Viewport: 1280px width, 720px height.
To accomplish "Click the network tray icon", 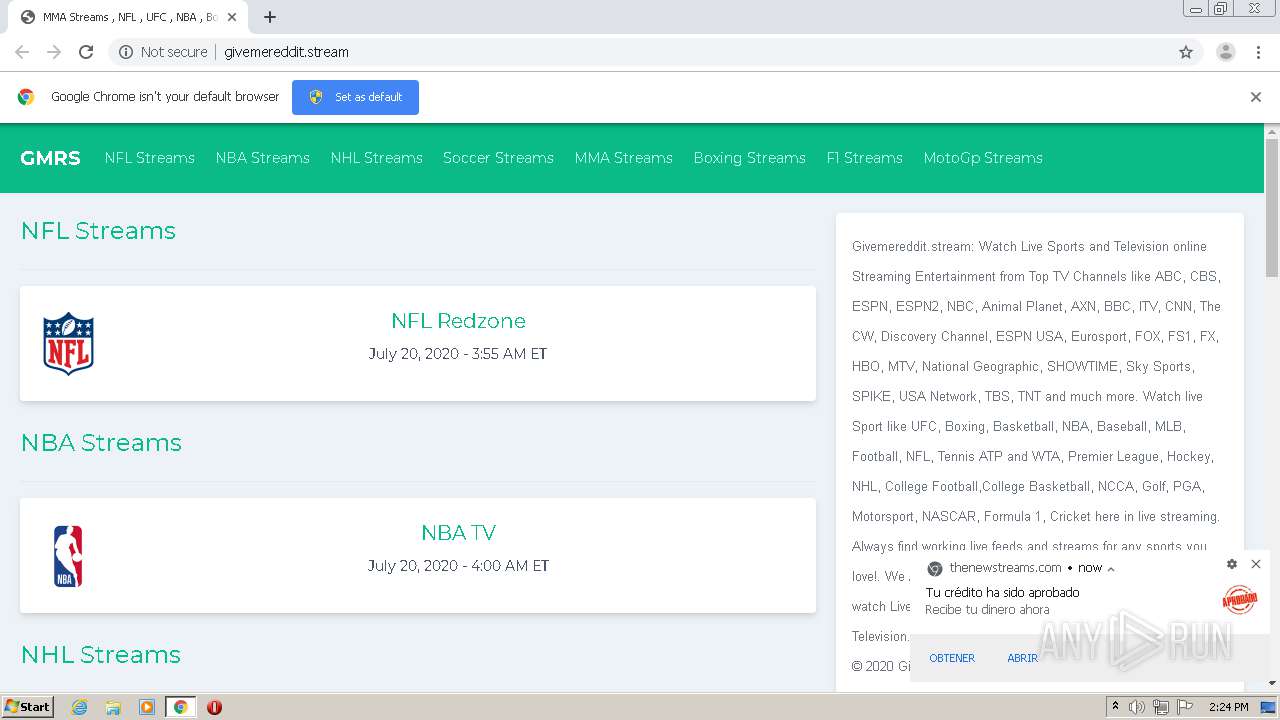I will pyautogui.click(x=1161, y=707).
